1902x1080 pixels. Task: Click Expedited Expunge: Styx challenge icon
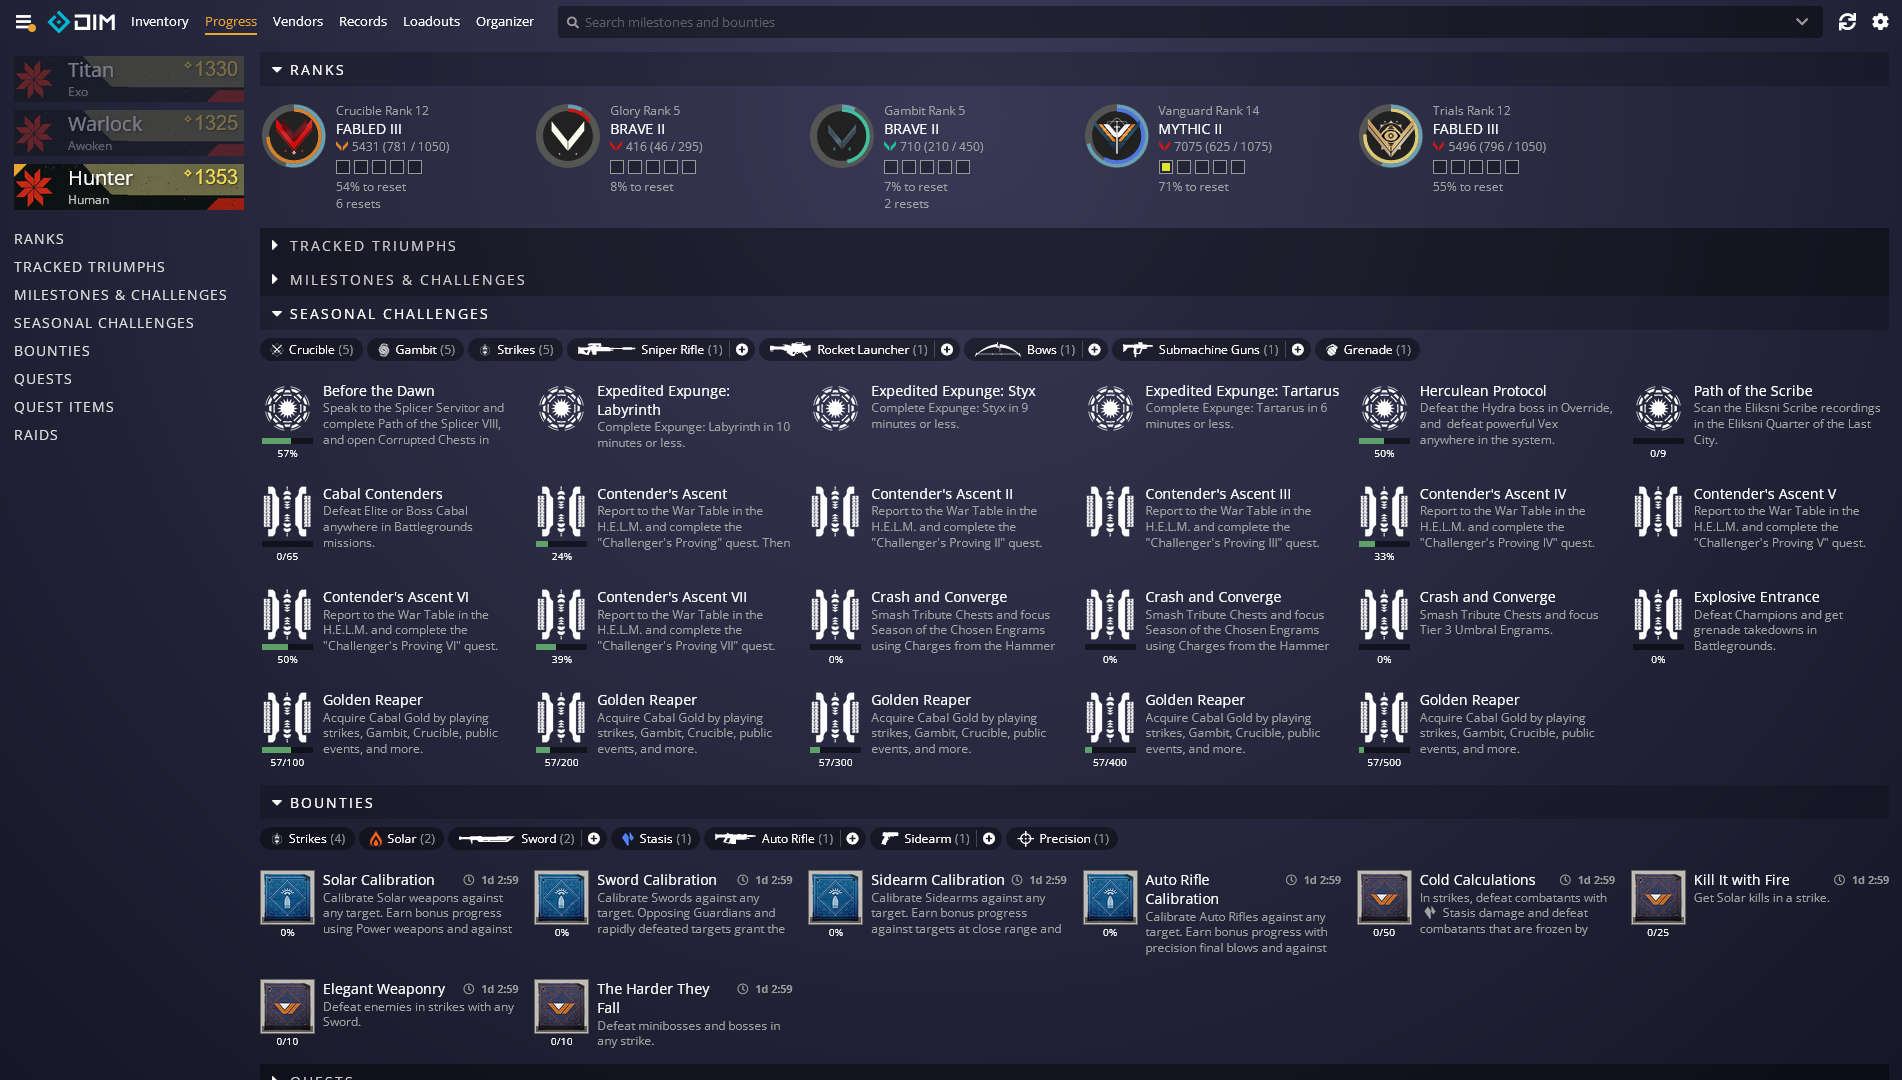(835, 409)
